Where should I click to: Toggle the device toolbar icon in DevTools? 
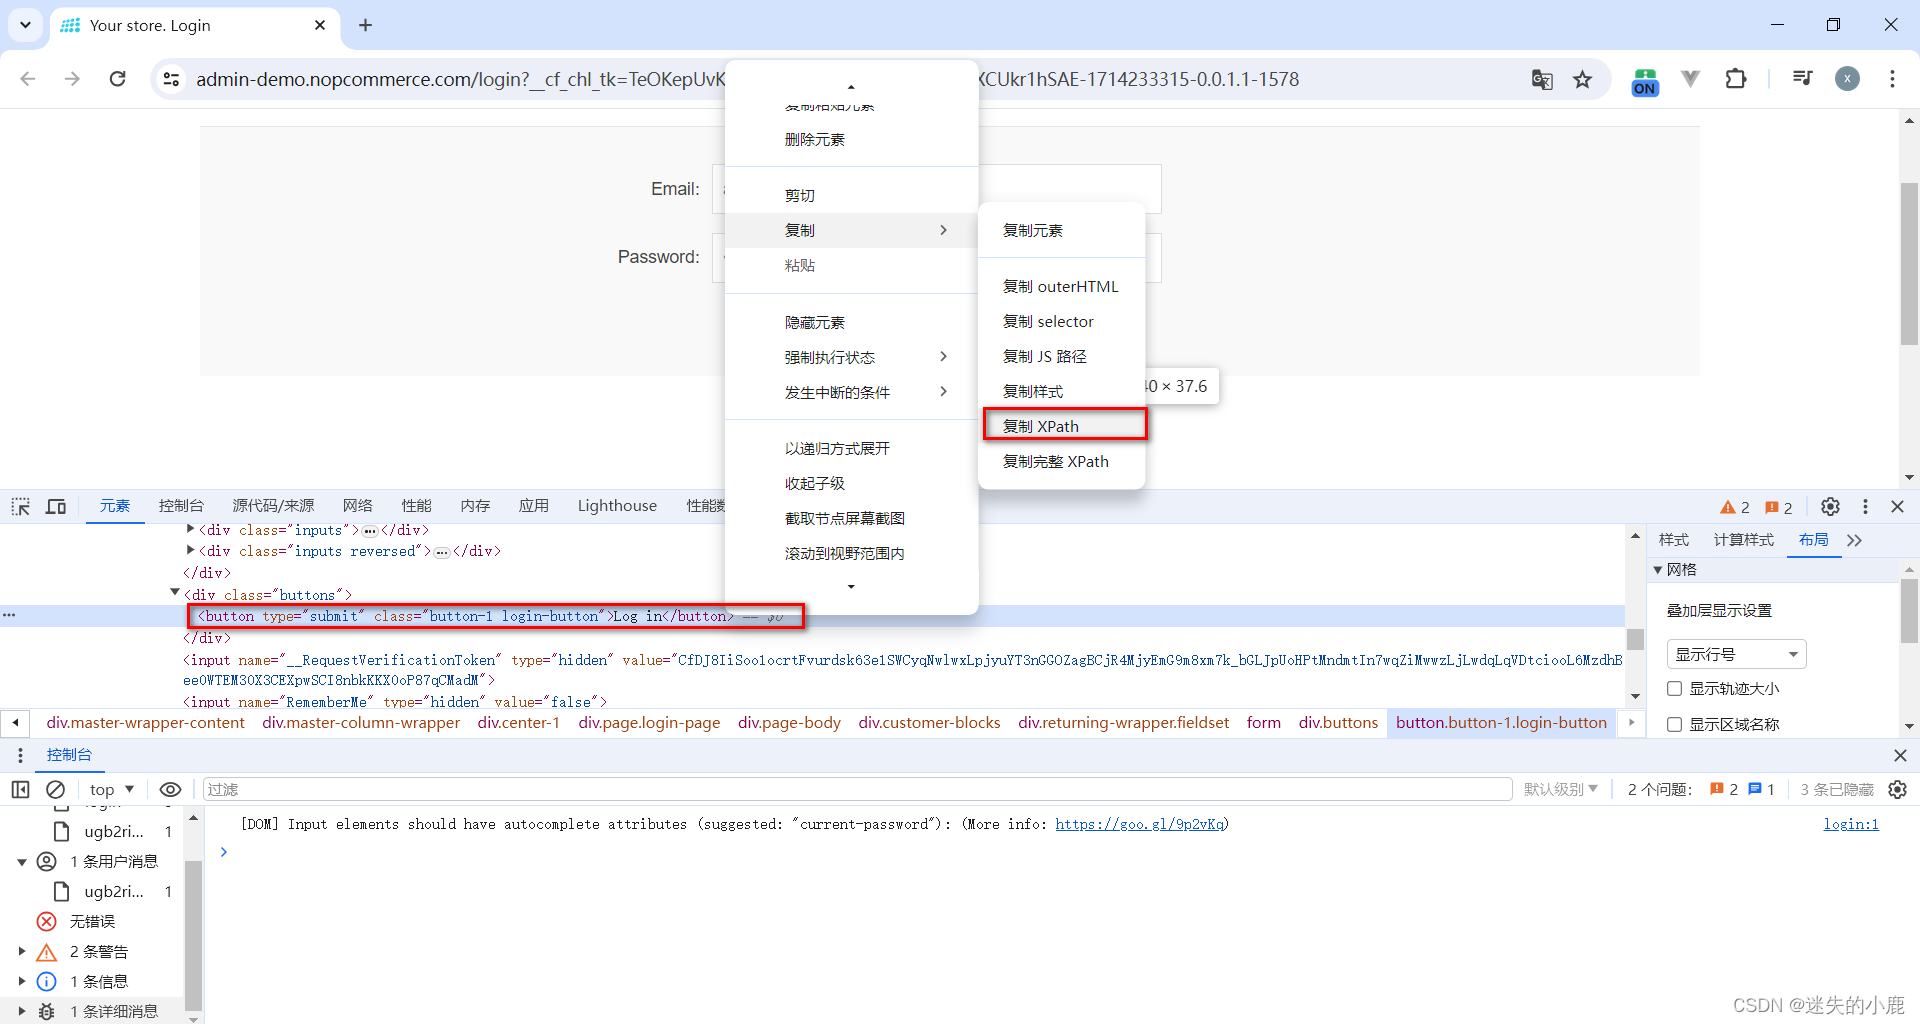point(56,506)
